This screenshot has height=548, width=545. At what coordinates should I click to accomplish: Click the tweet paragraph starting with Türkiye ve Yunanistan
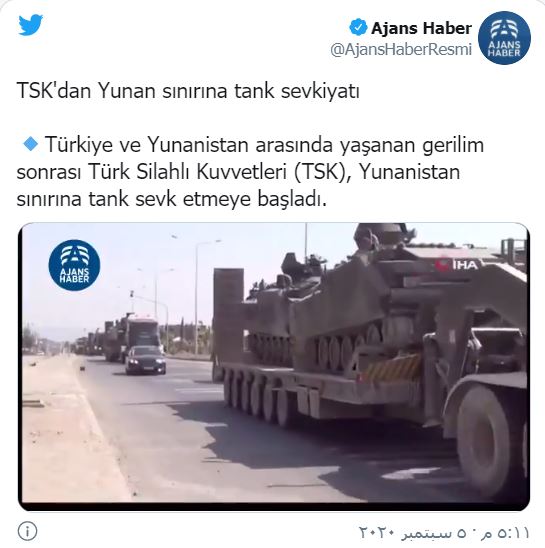click(x=250, y=172)
